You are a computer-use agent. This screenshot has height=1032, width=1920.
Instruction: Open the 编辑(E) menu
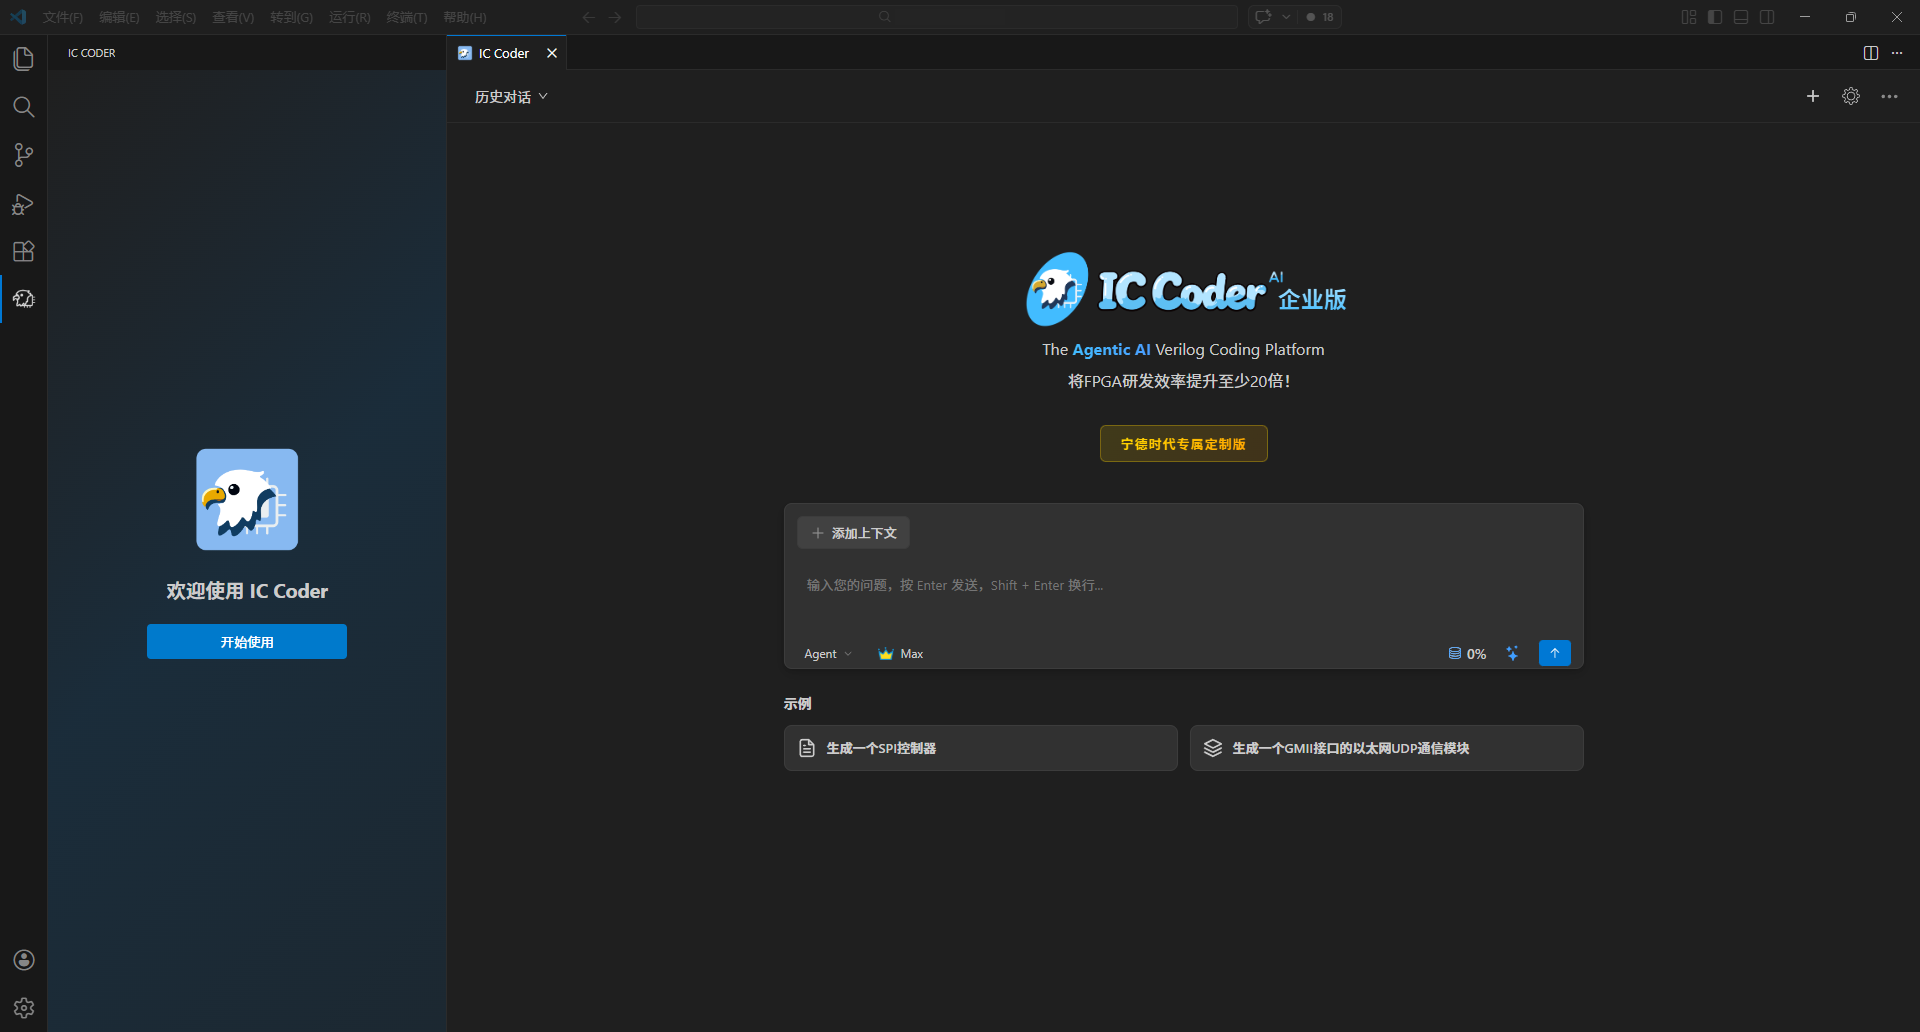pos(119,17)
